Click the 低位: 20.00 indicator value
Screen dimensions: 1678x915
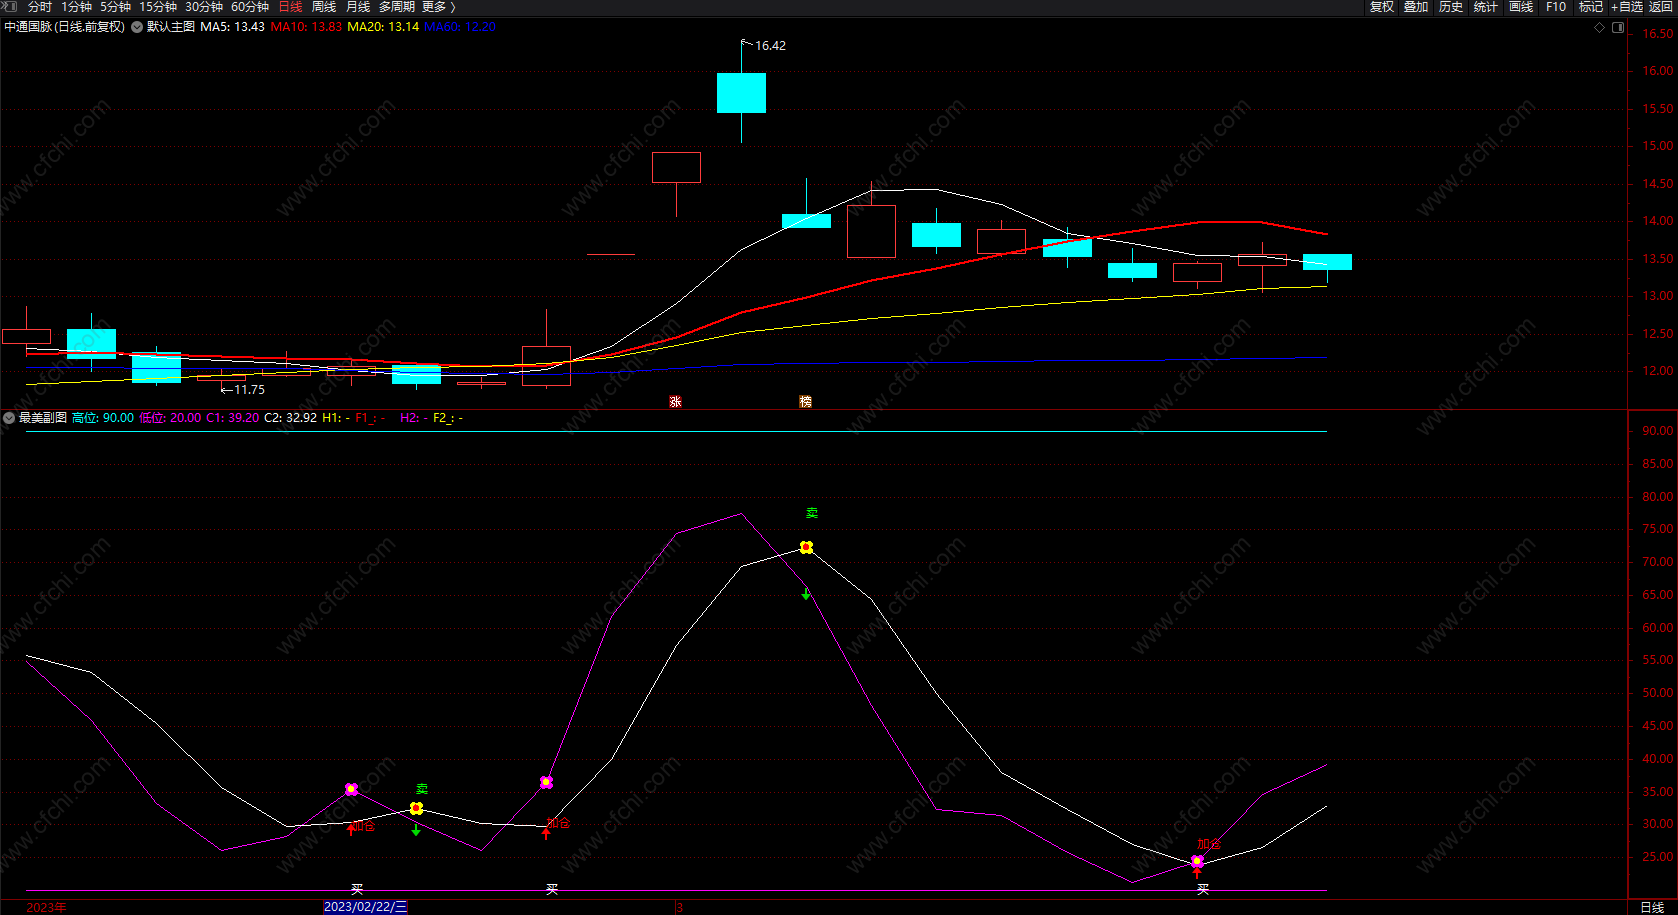pyautogui.click(x=170, y=418)
